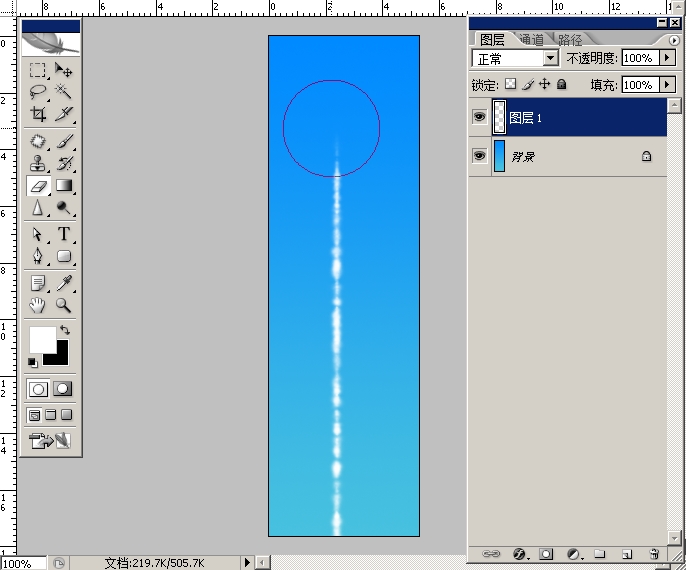Open the status bar info arrow menu
Image resolution: width=686 pixels, height=570 pixels.
(247, 562)
